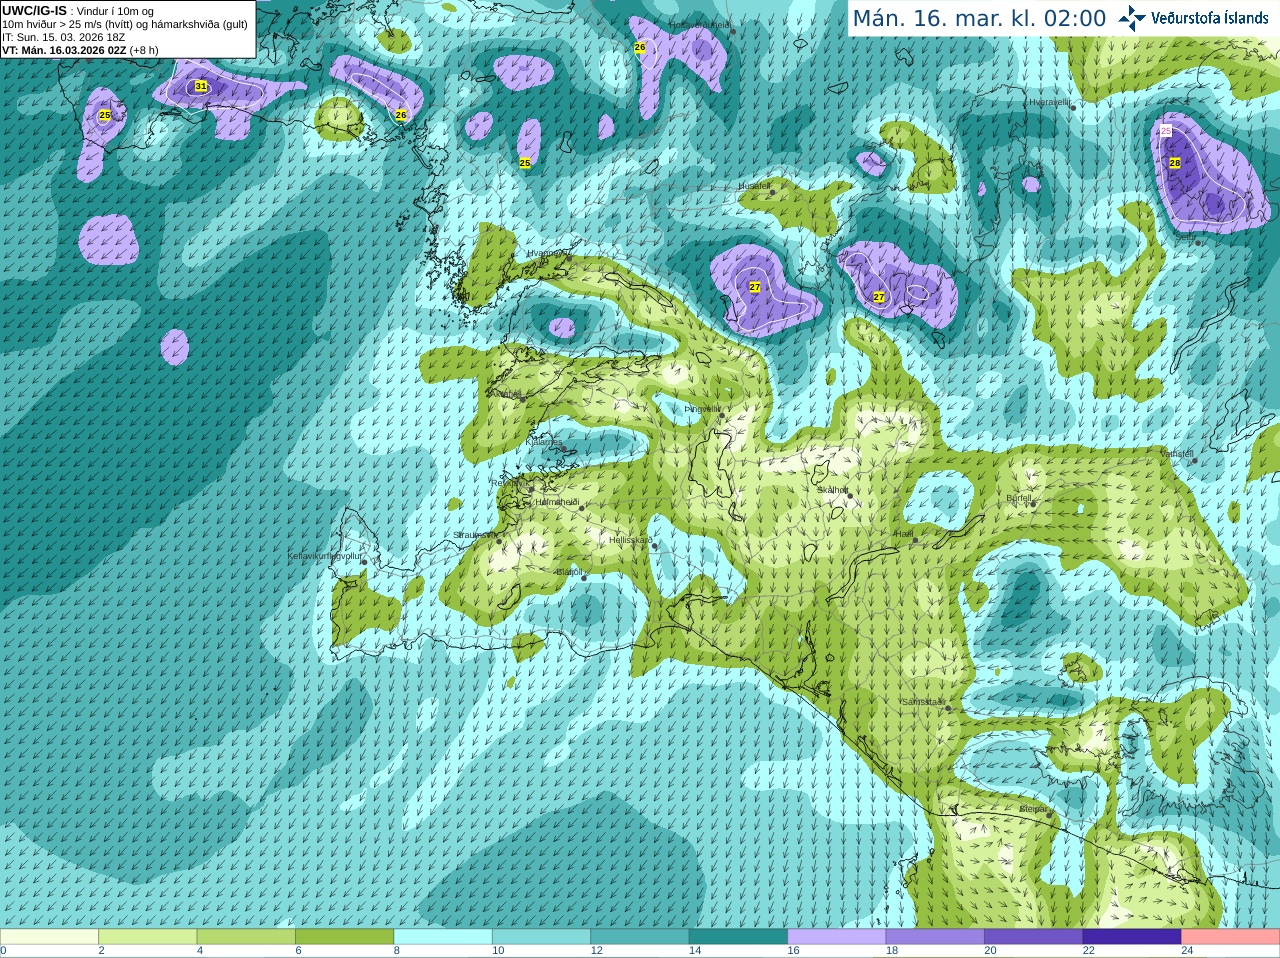
Task: Select the Steinar station marker
Action: (1049, 815)
